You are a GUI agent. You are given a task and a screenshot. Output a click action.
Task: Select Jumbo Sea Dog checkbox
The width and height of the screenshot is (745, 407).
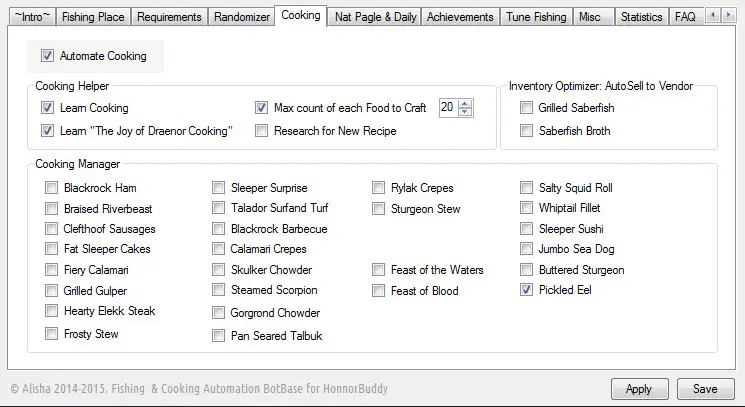pyautogui.click(x=526, y=249)
